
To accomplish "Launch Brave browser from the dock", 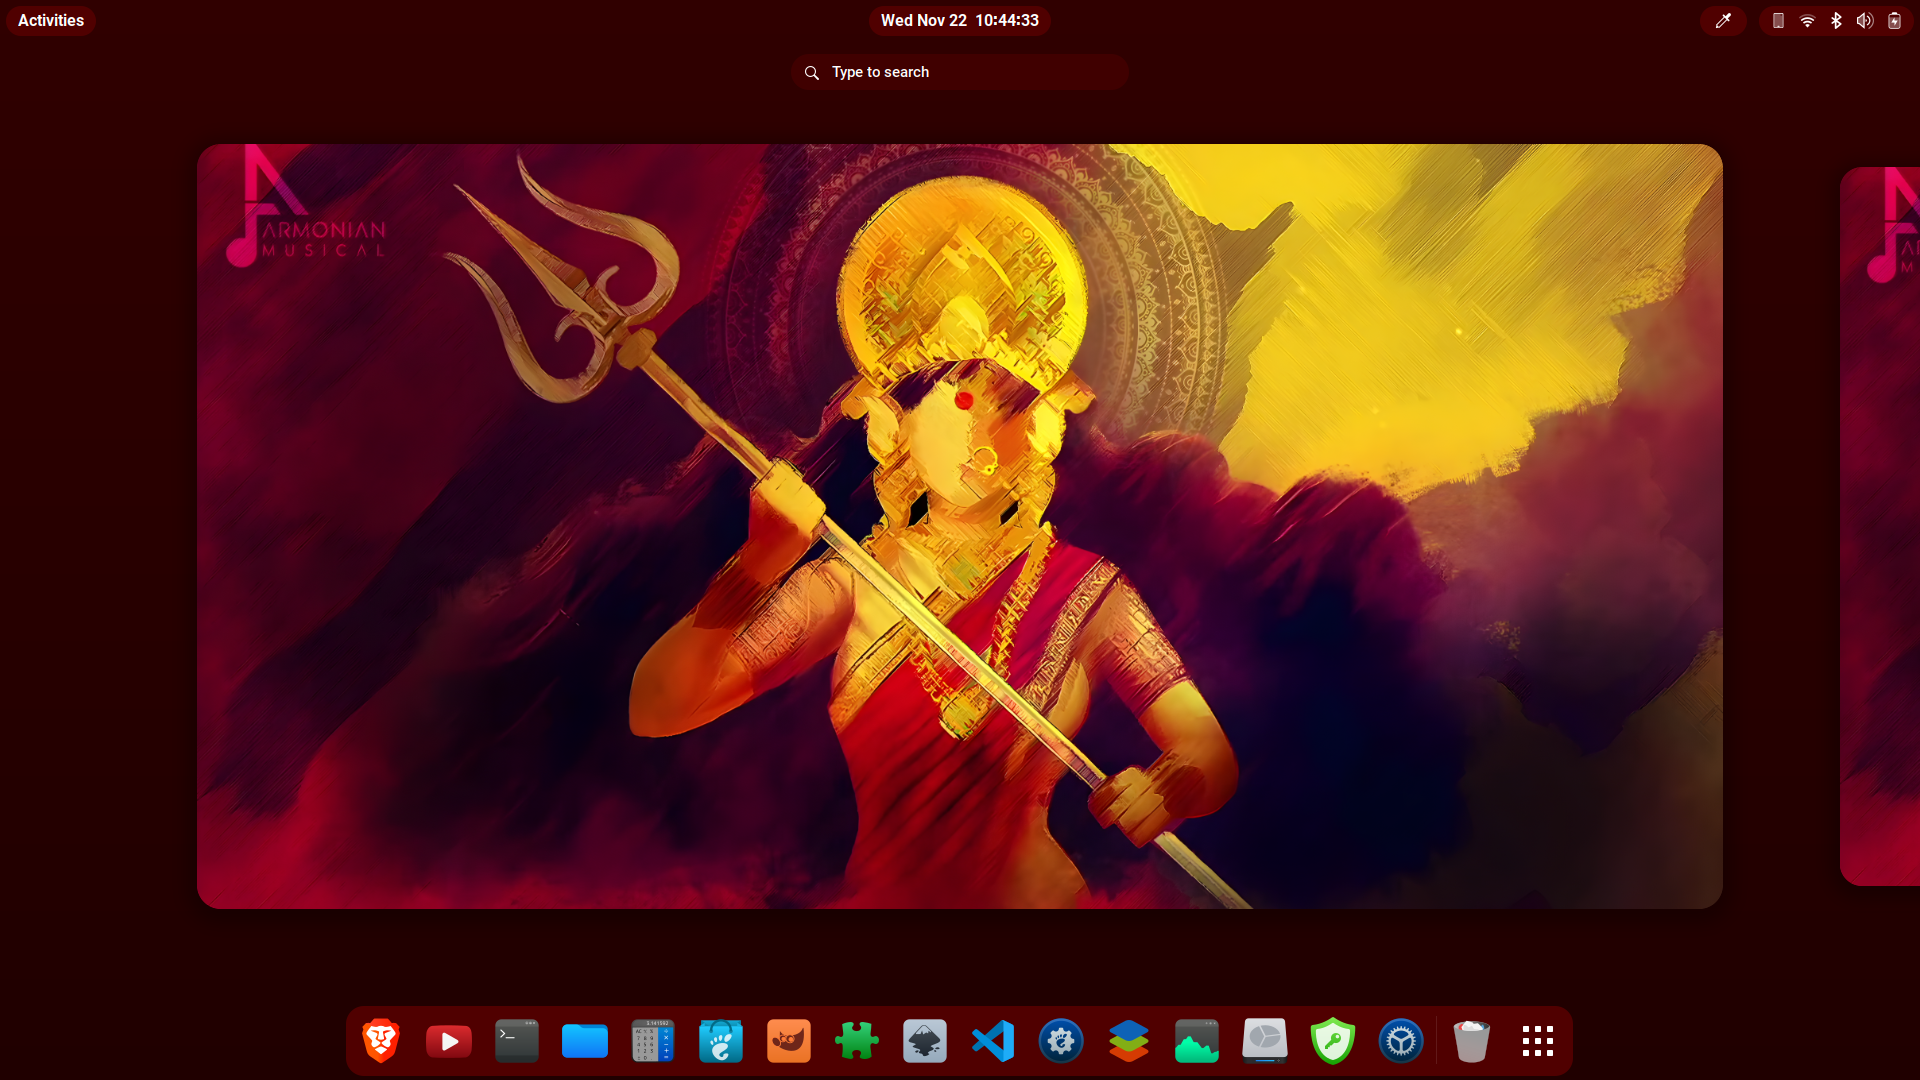I will click(x=381, y=1041).
